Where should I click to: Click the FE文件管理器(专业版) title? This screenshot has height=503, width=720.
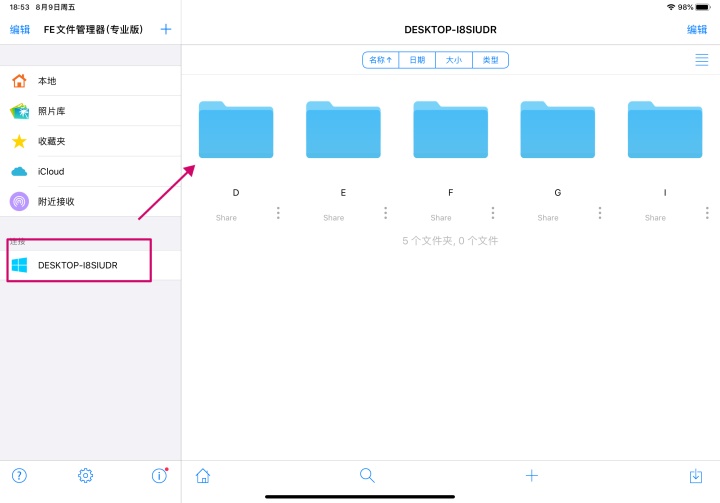click(93, 29)
